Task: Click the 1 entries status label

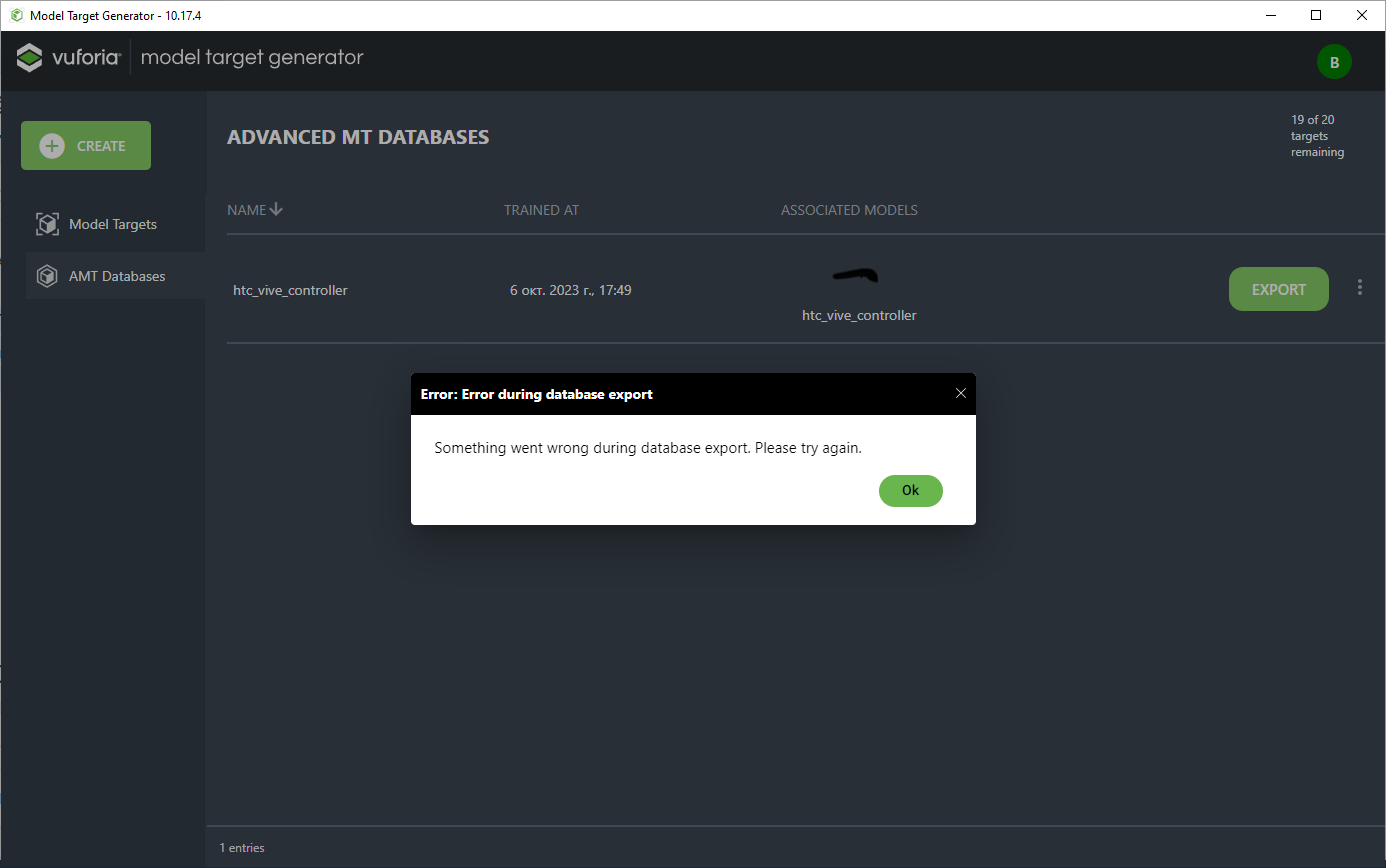Action: 241,847
